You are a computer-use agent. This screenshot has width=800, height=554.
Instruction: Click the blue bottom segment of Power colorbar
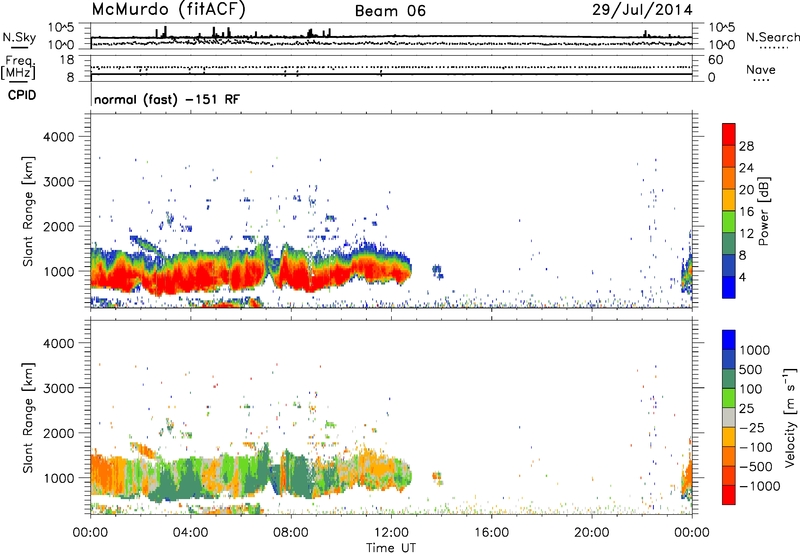pos(729,287)
